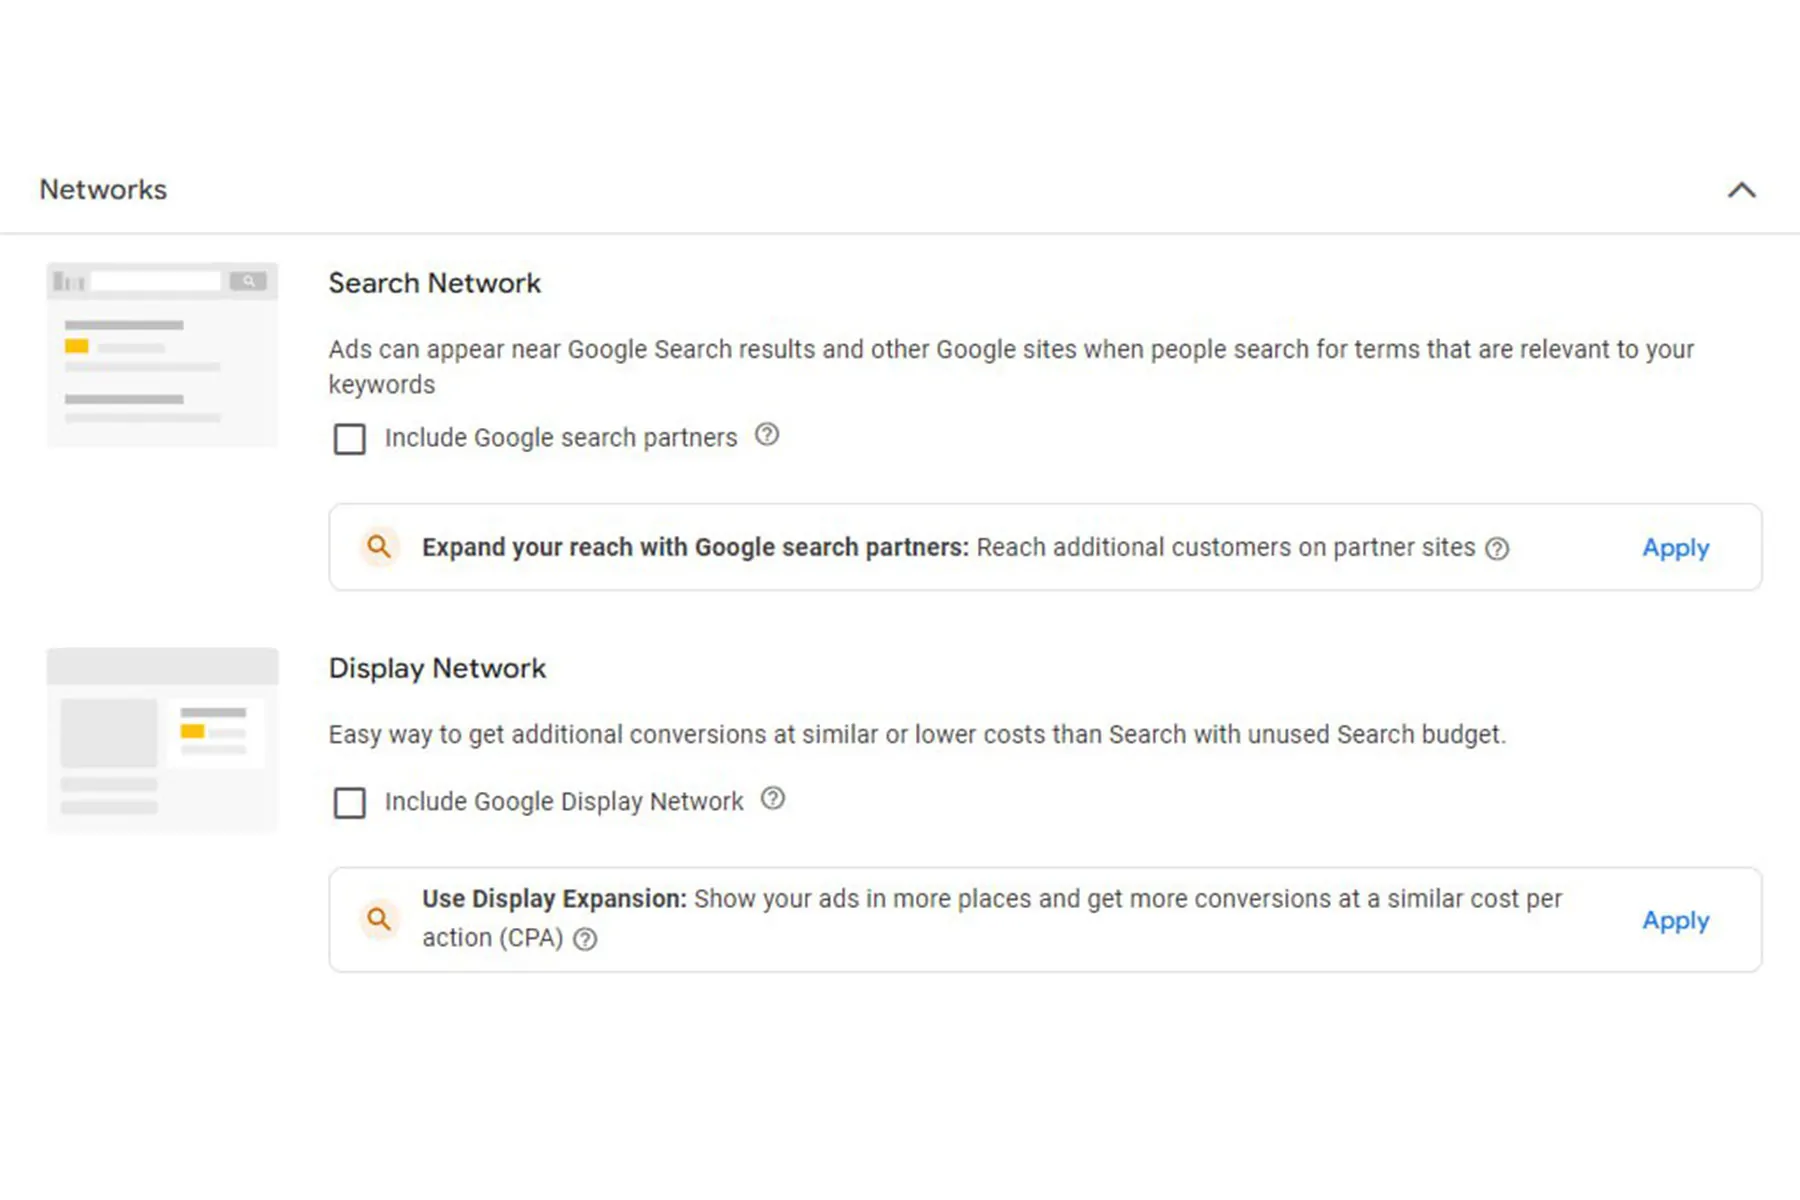Select the Search Network heading
Image resolution: width=1800 pixels, height=1200 pixels.
(x=434, y=283)
